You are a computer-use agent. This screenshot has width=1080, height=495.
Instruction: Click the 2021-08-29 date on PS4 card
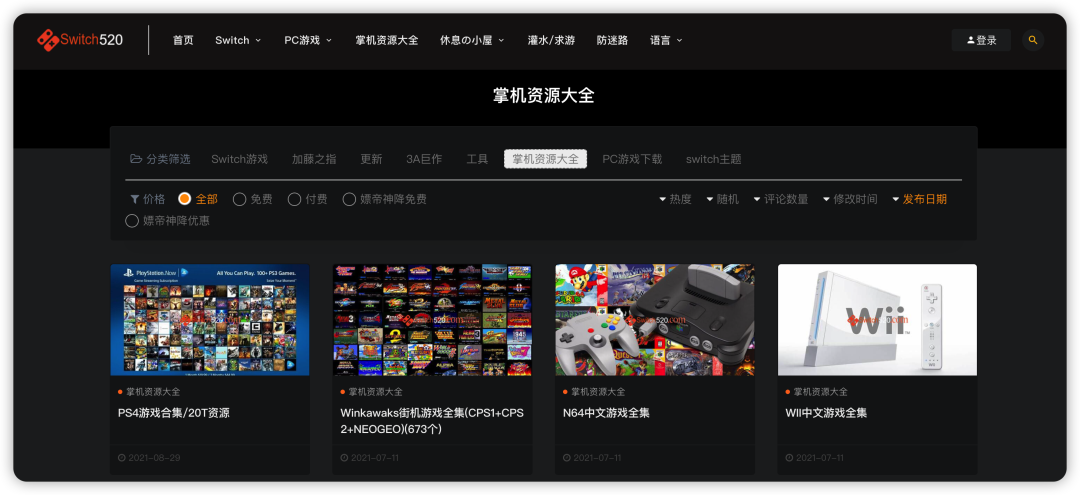click(x=155, y=457)
